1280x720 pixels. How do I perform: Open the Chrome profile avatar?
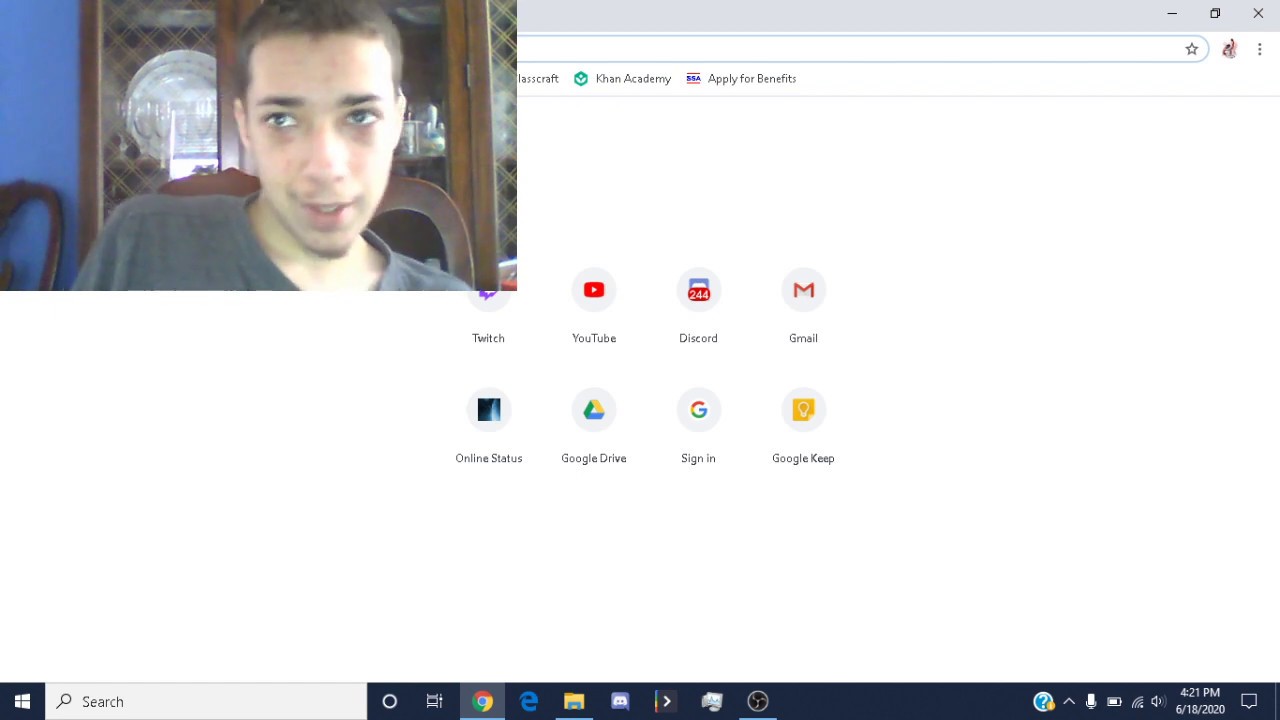coord(1229,49)
